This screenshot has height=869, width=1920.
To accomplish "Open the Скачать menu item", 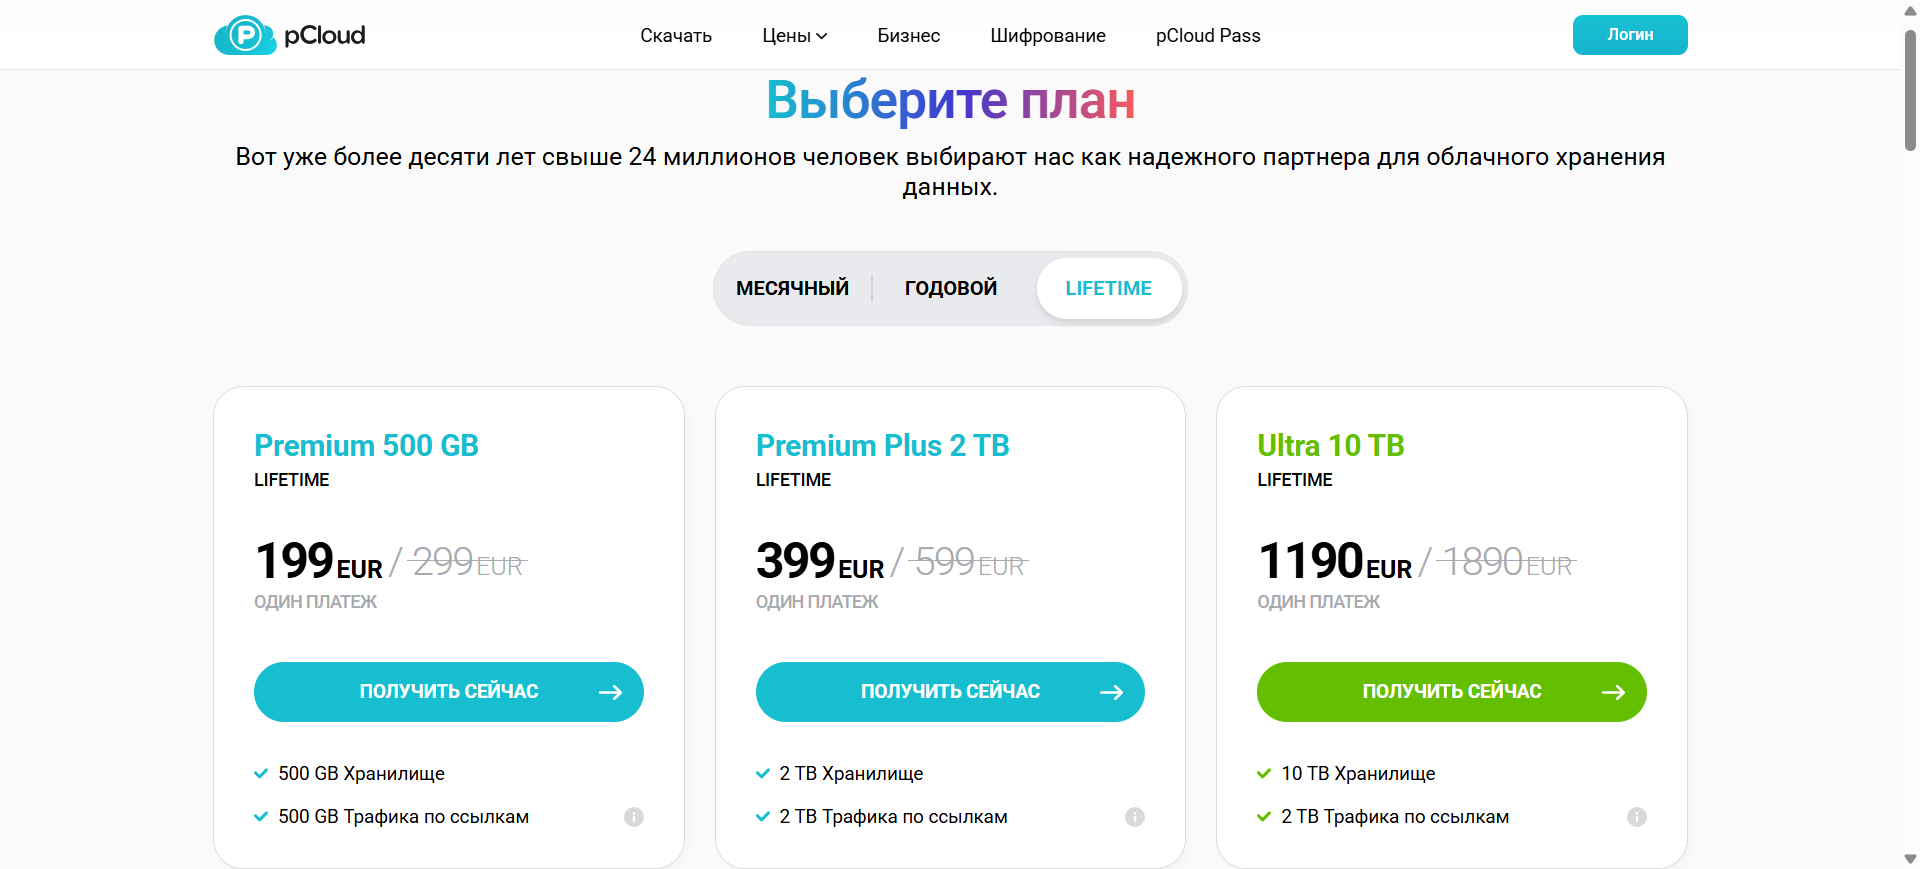I will pyautogui.click(x=676, y=36).
